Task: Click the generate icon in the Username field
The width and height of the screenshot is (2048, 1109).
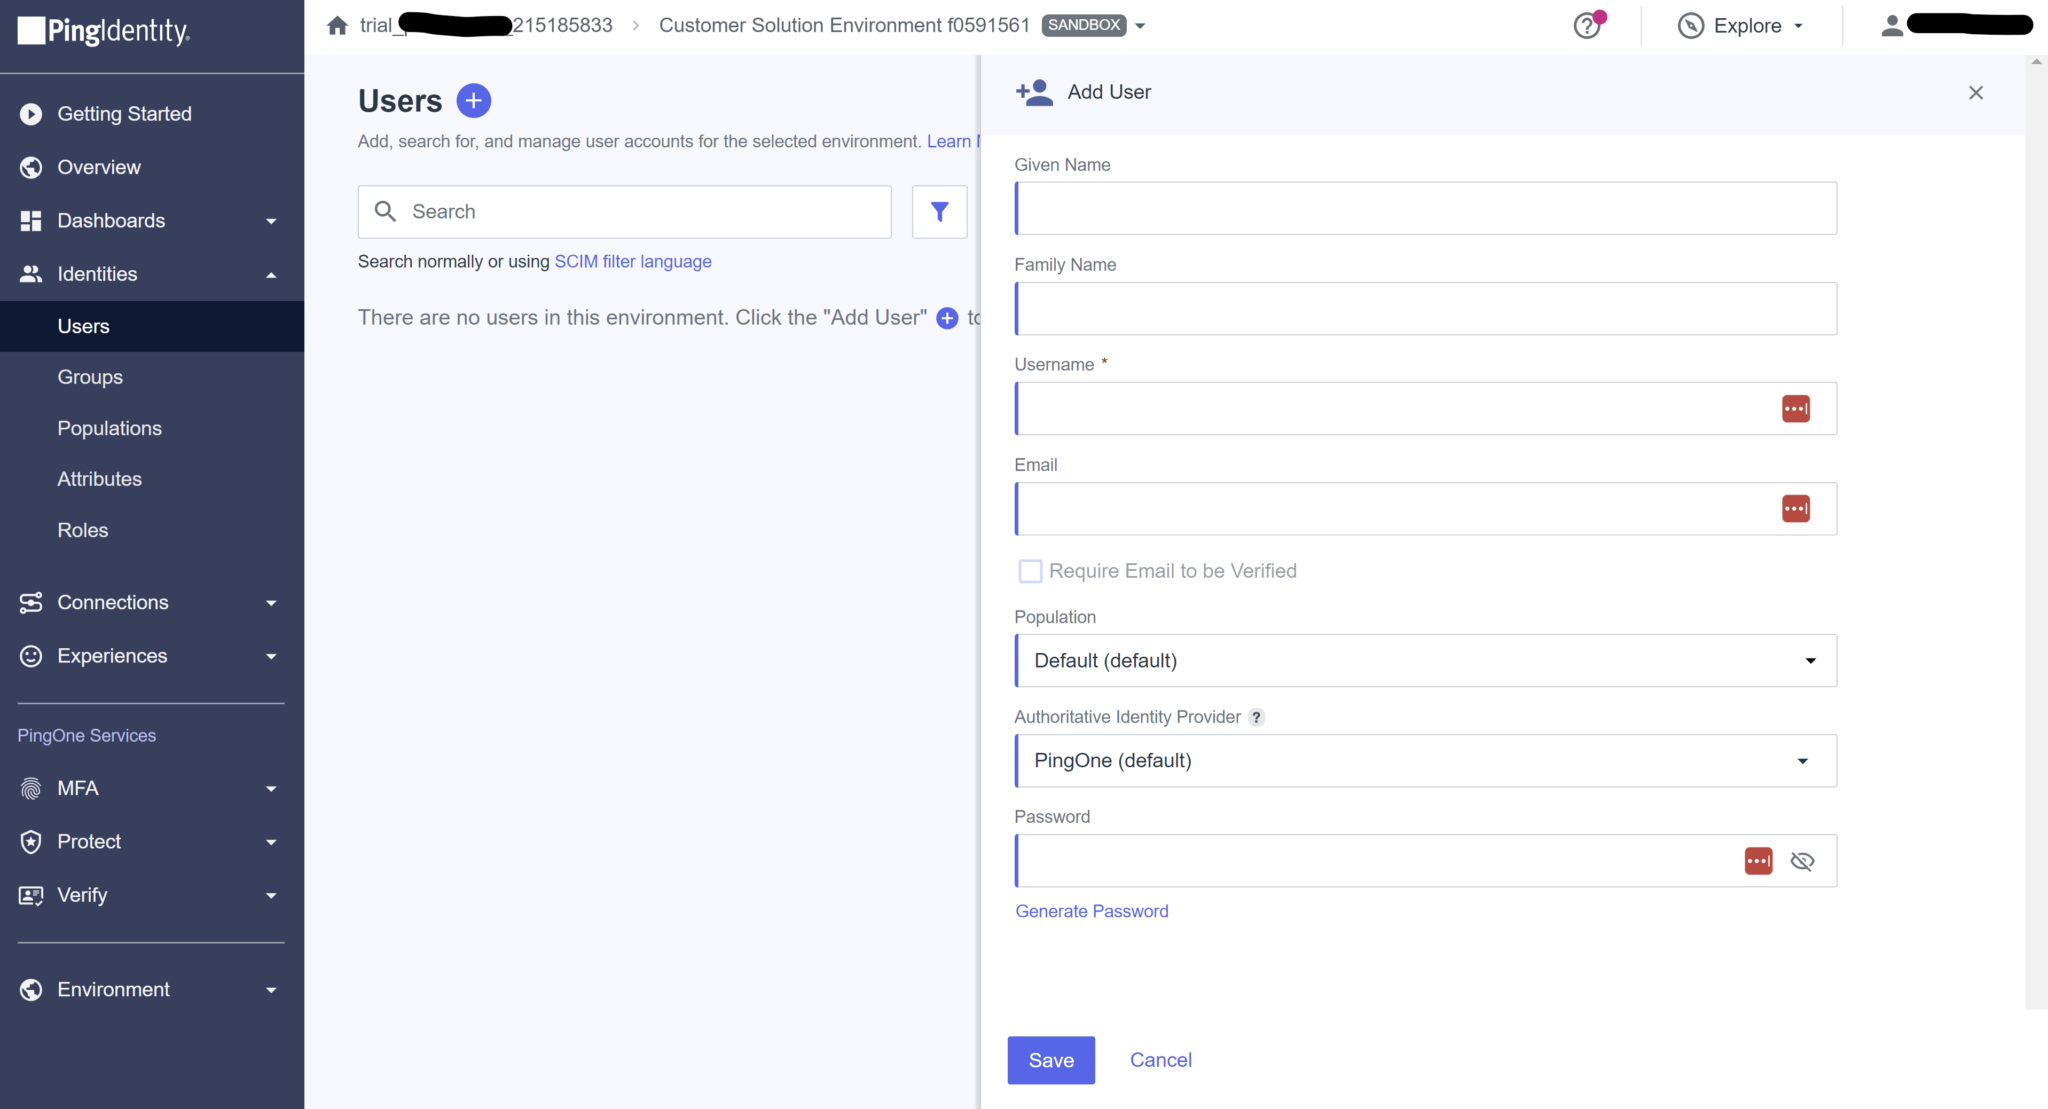Action: (x=1796, y=408)
